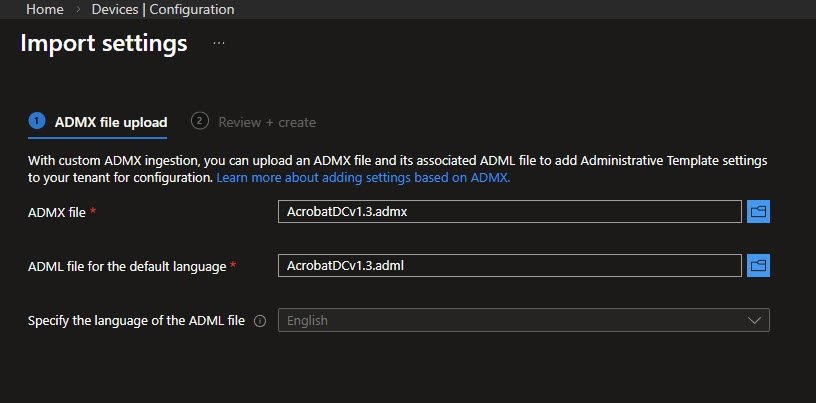Switch to the ADMX file upload tab
This screenshot has width=816, height=403.
point(110,122)
